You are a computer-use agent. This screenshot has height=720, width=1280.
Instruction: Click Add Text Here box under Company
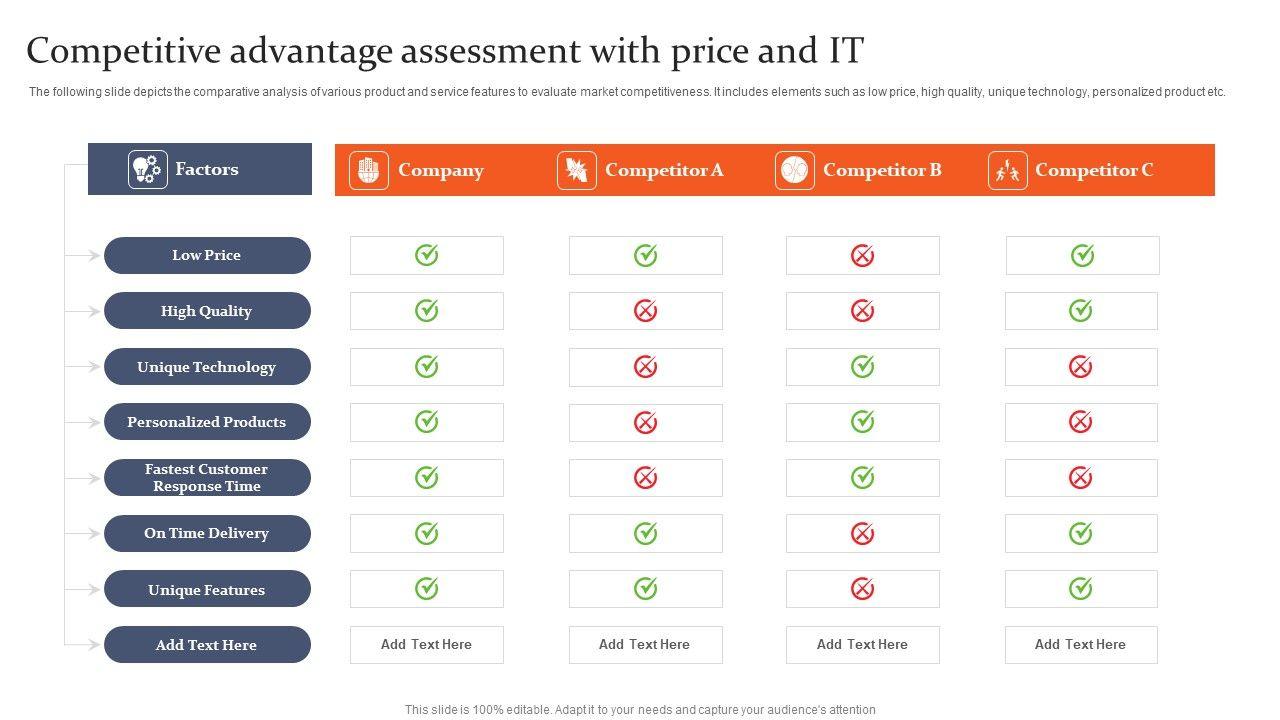(x=427, y=645)
